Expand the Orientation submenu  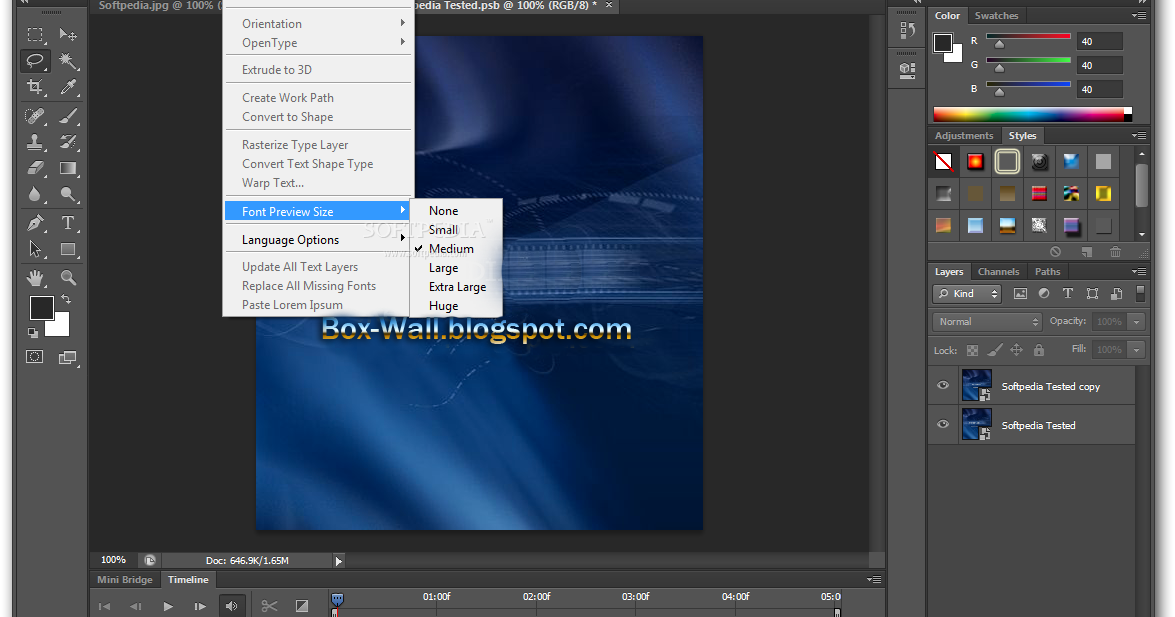(x=319, y=23)
